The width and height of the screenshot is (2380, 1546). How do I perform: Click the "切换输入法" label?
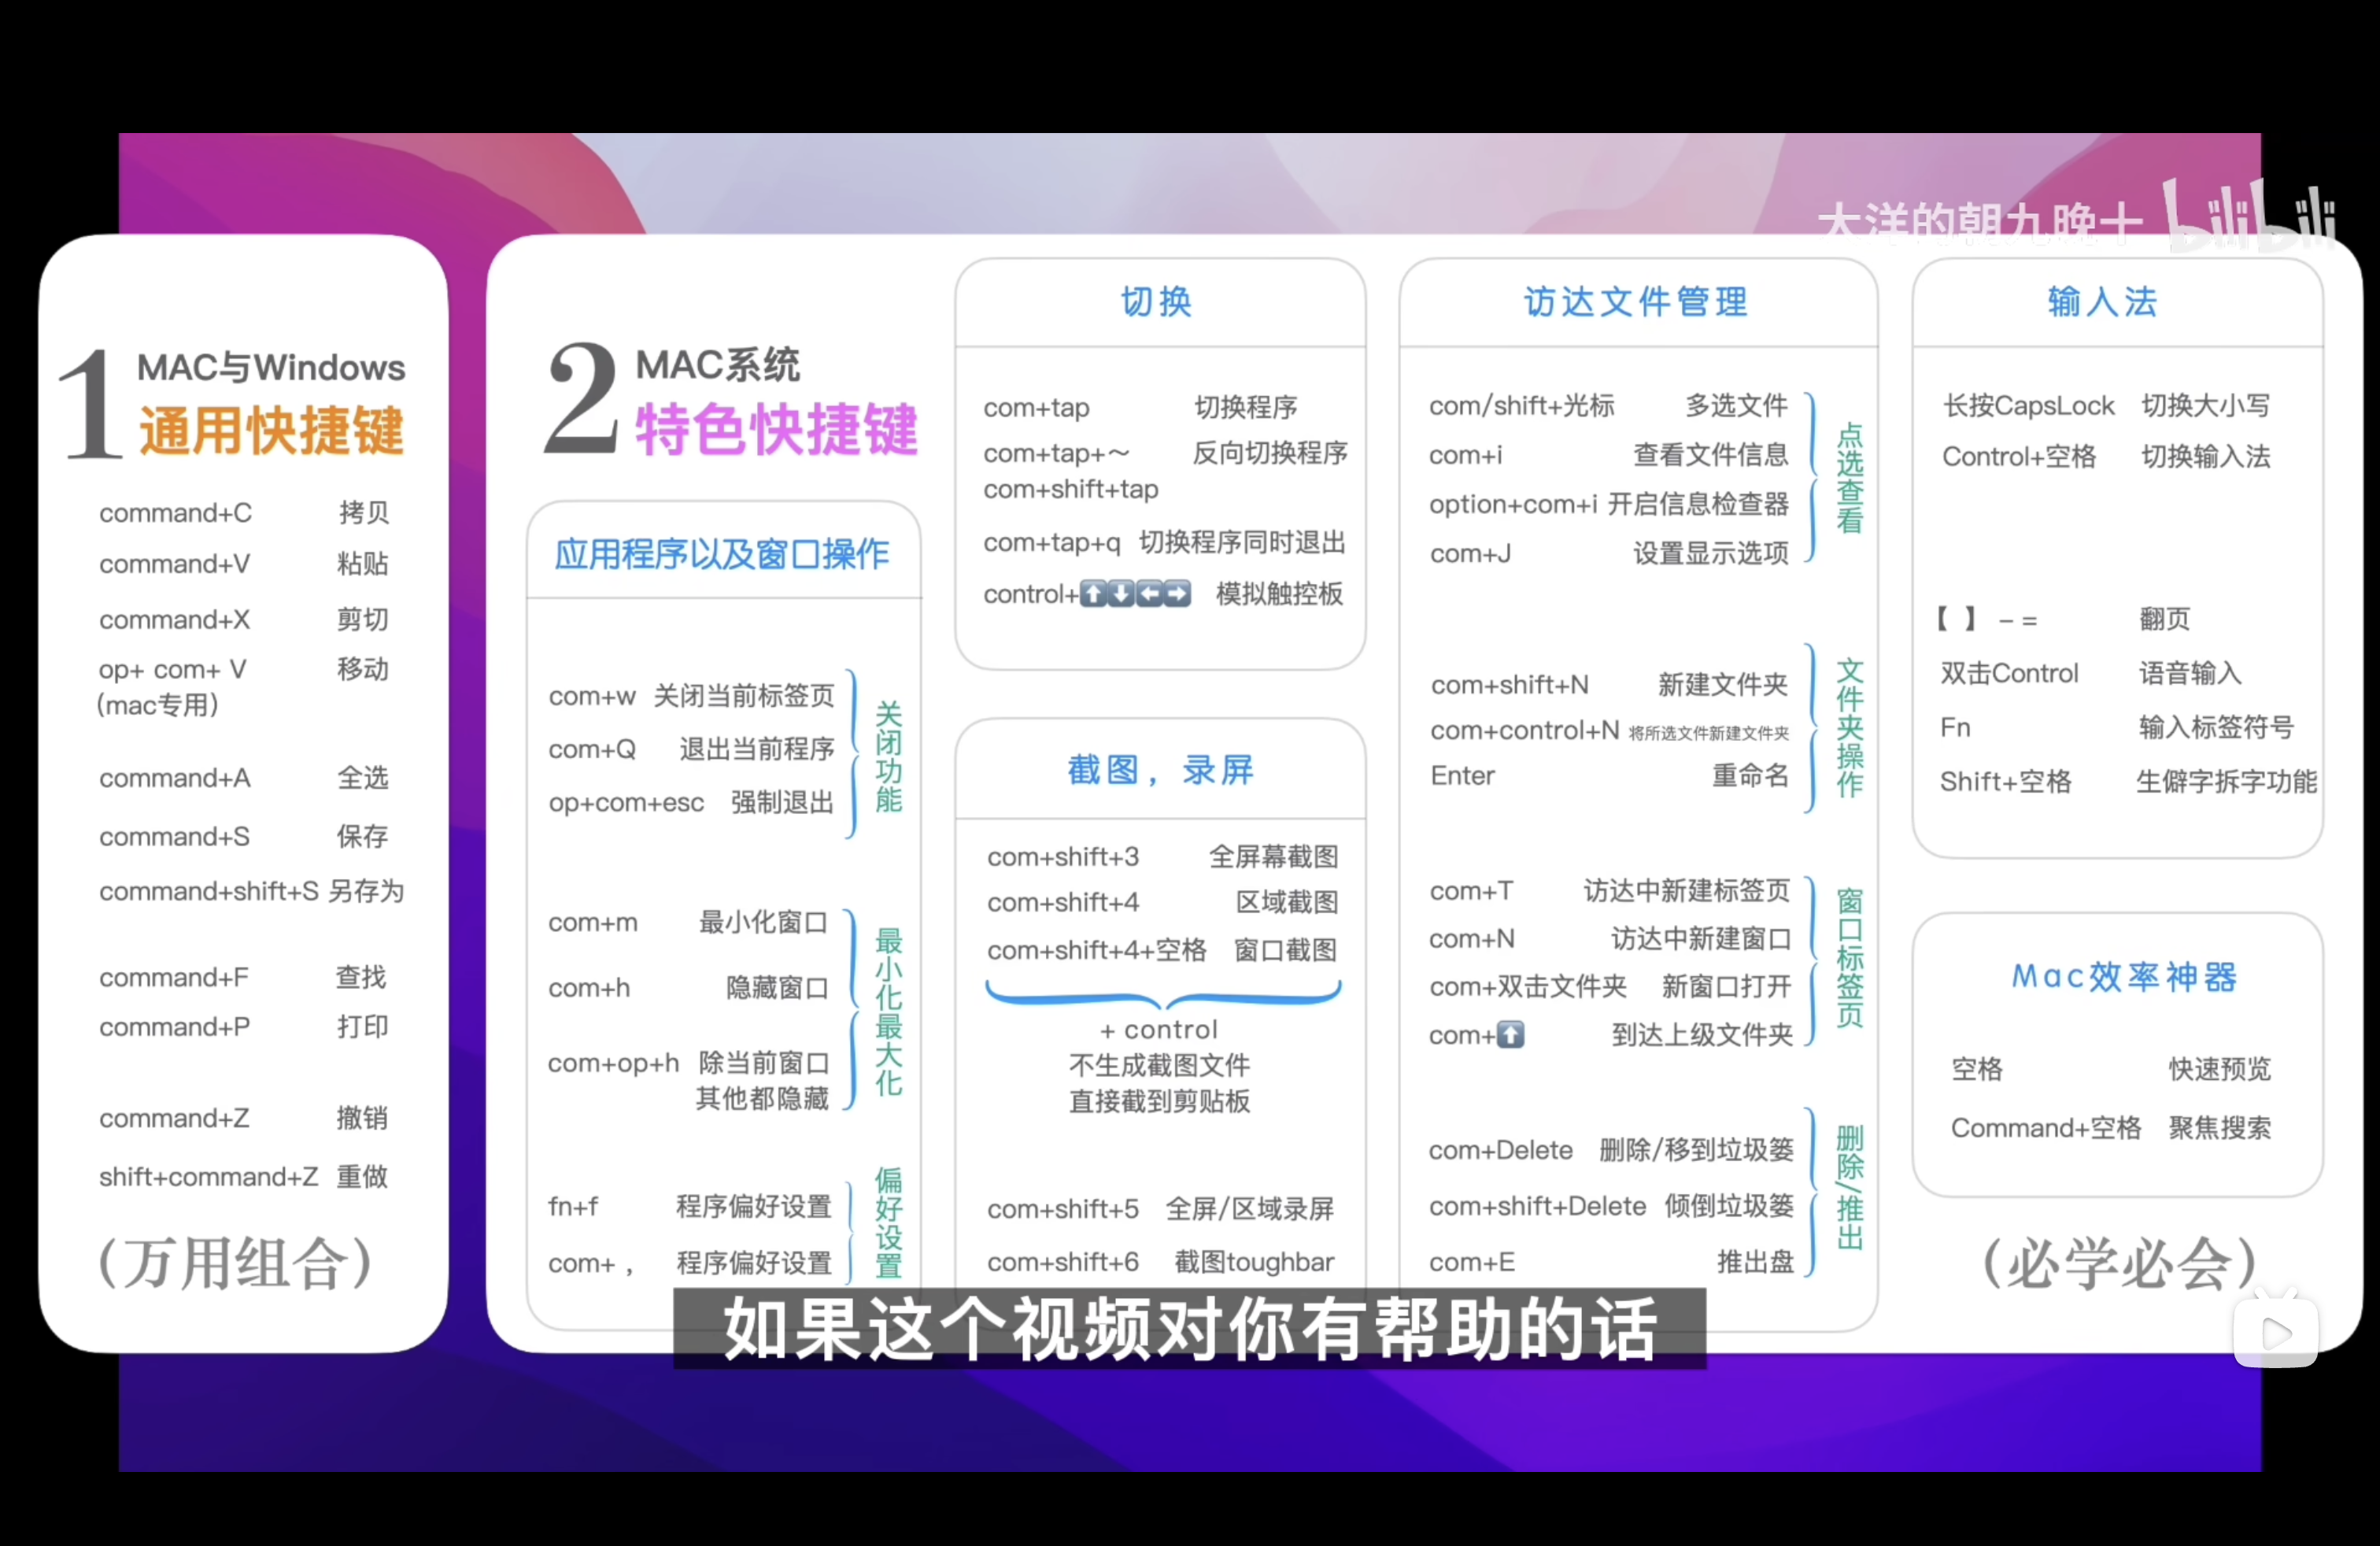(2206, 456)
